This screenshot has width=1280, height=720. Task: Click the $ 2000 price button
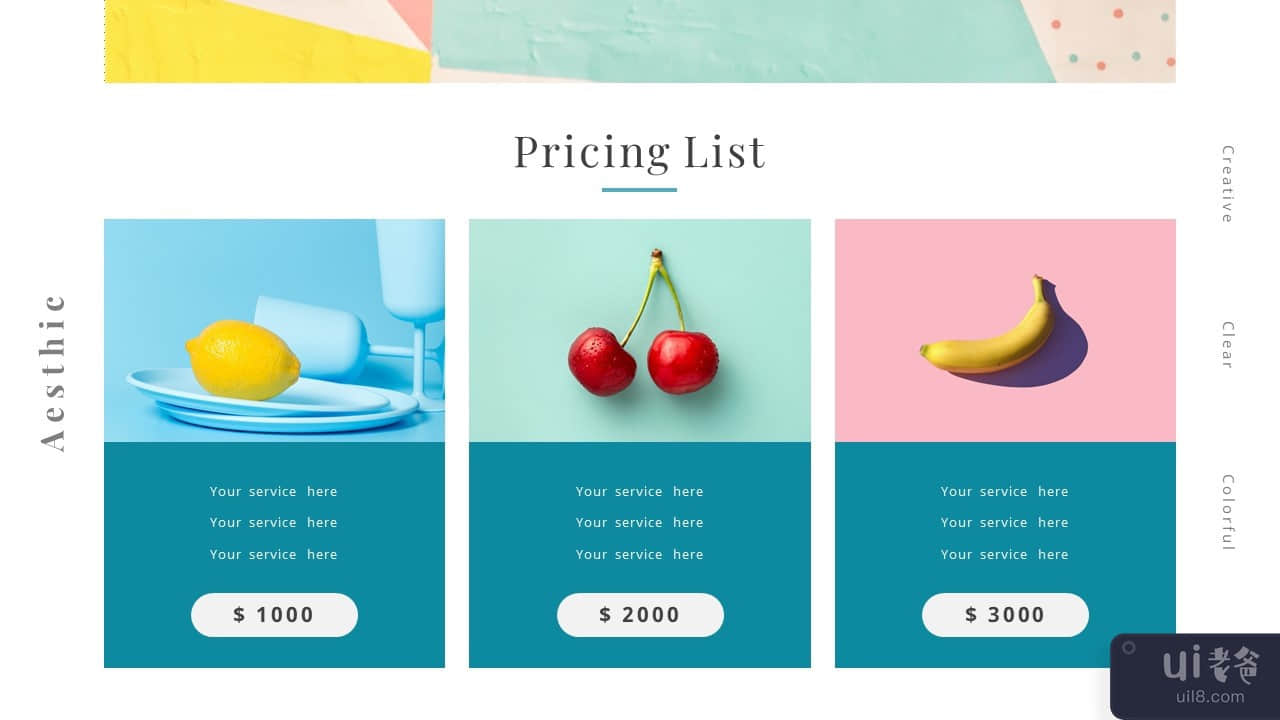click(640, 615)
